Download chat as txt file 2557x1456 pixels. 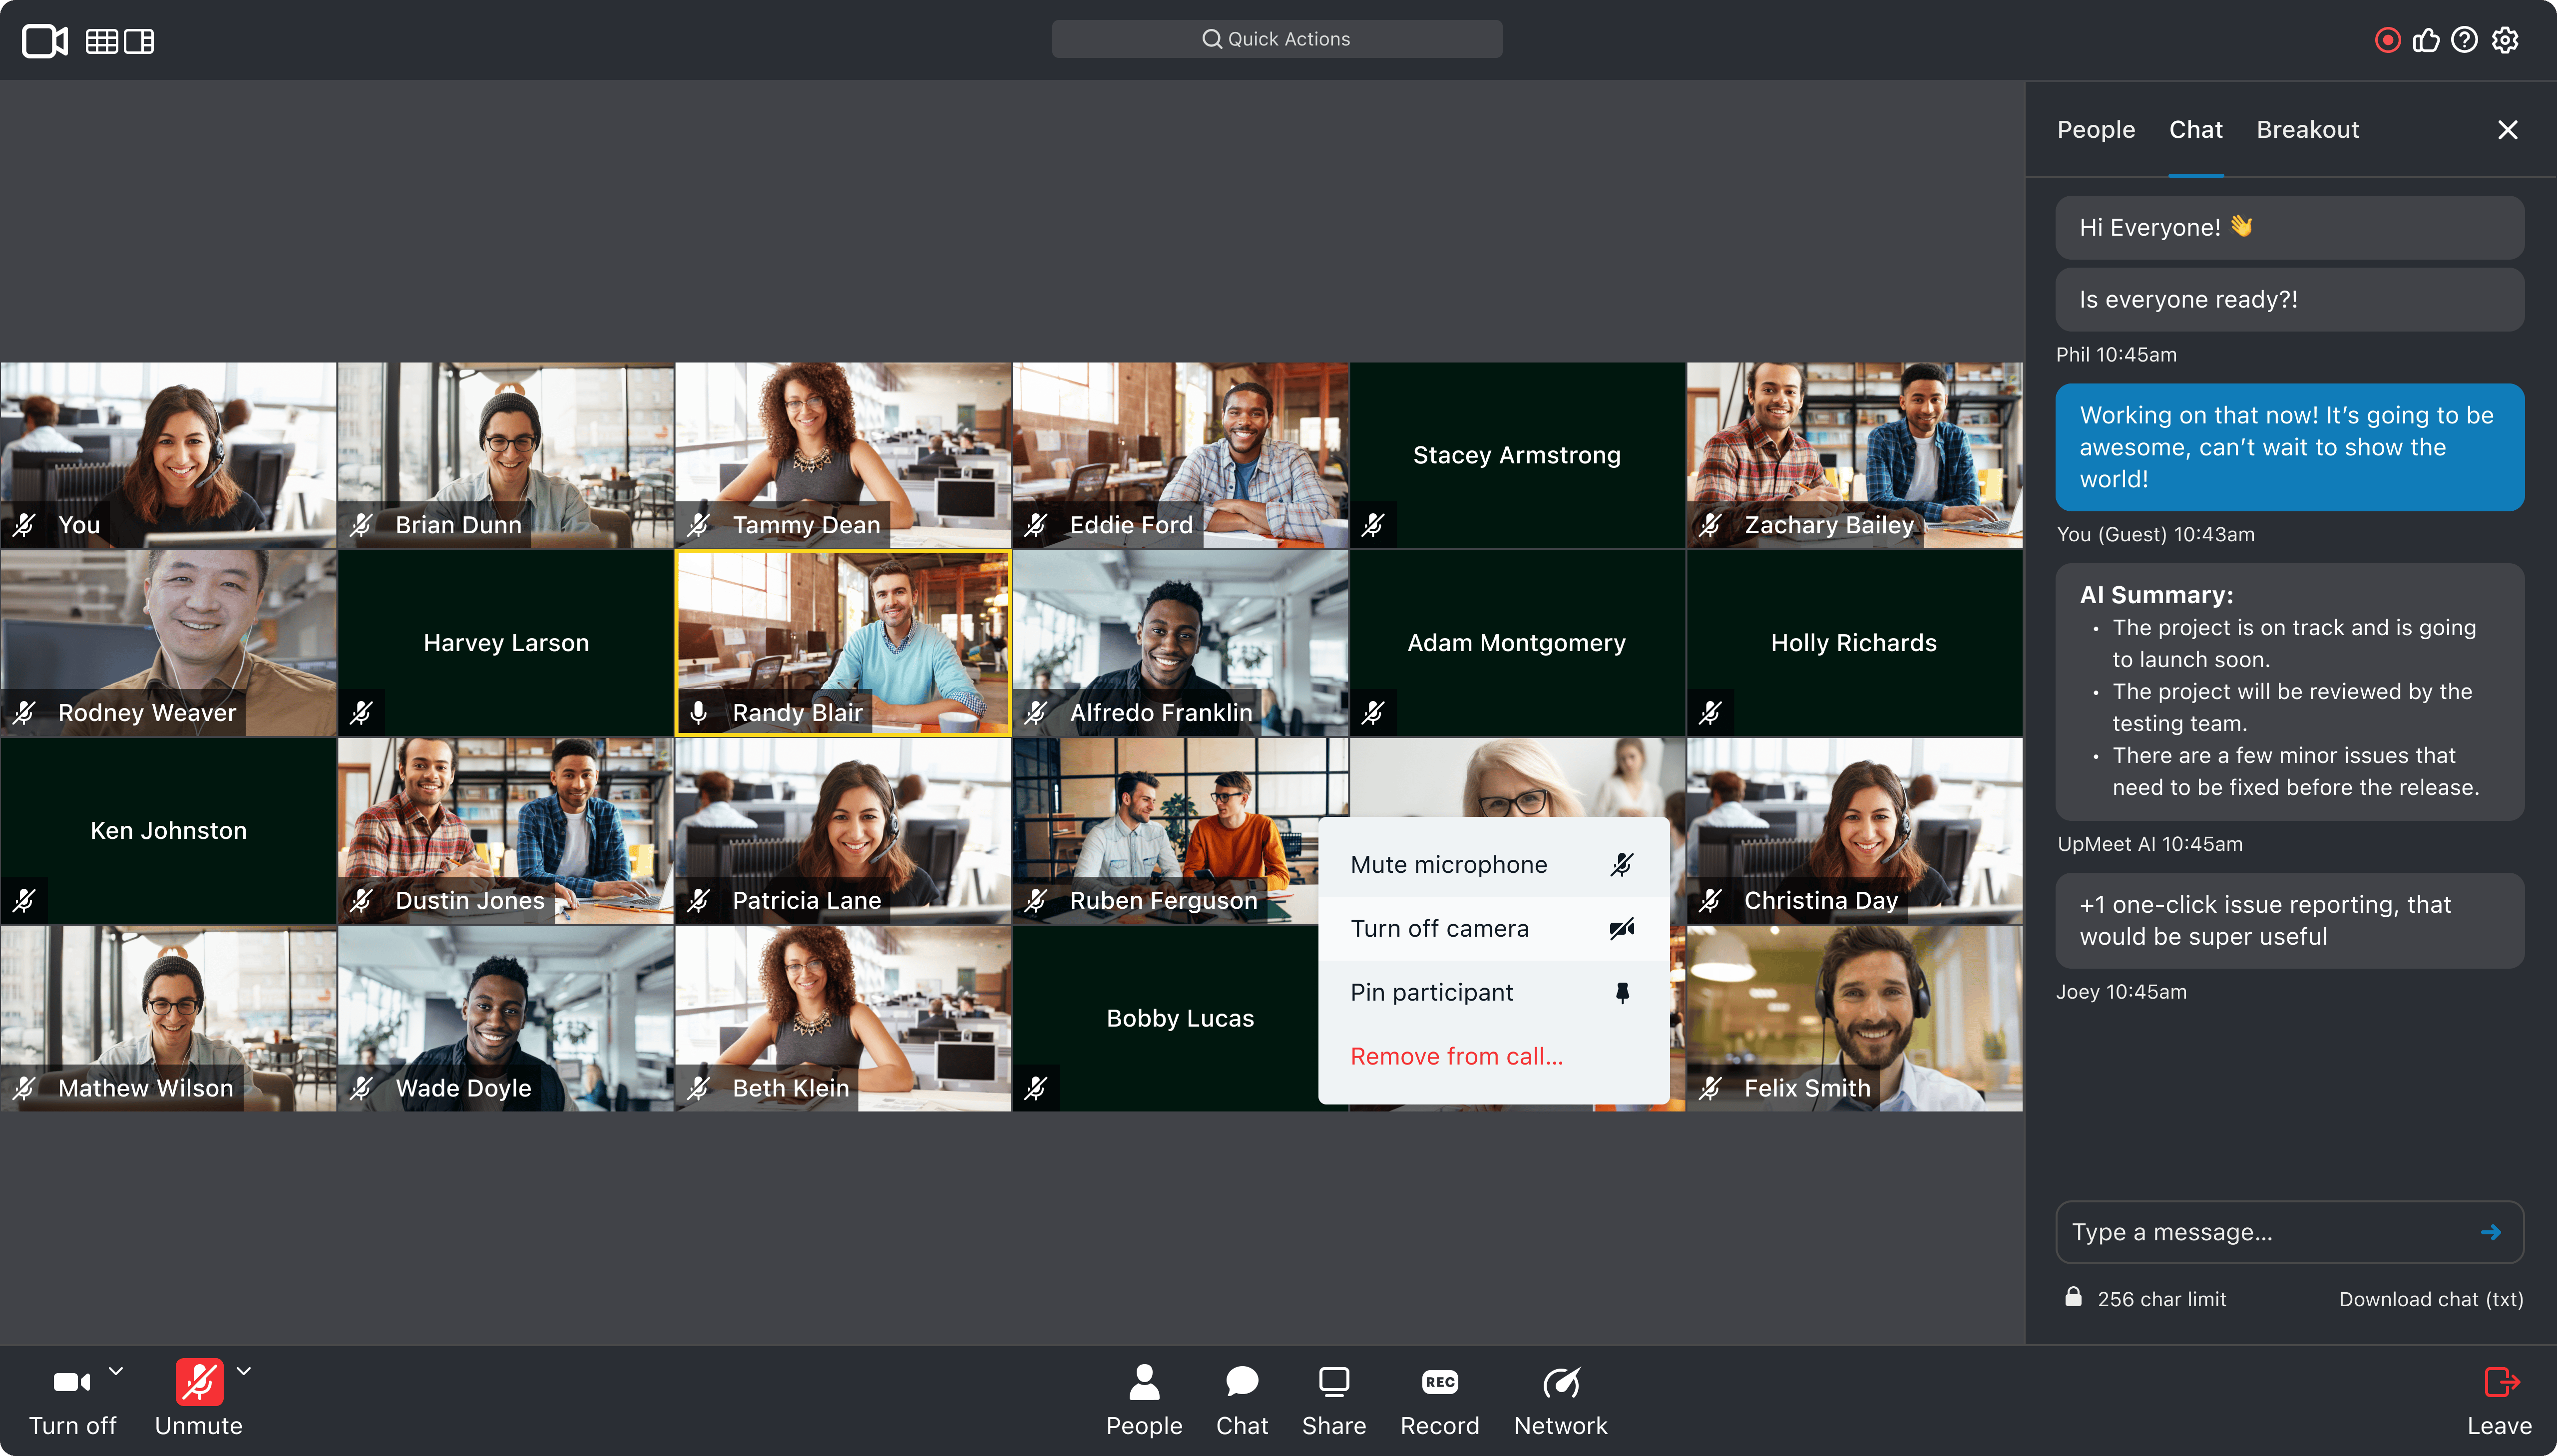click(2430, 1299)
